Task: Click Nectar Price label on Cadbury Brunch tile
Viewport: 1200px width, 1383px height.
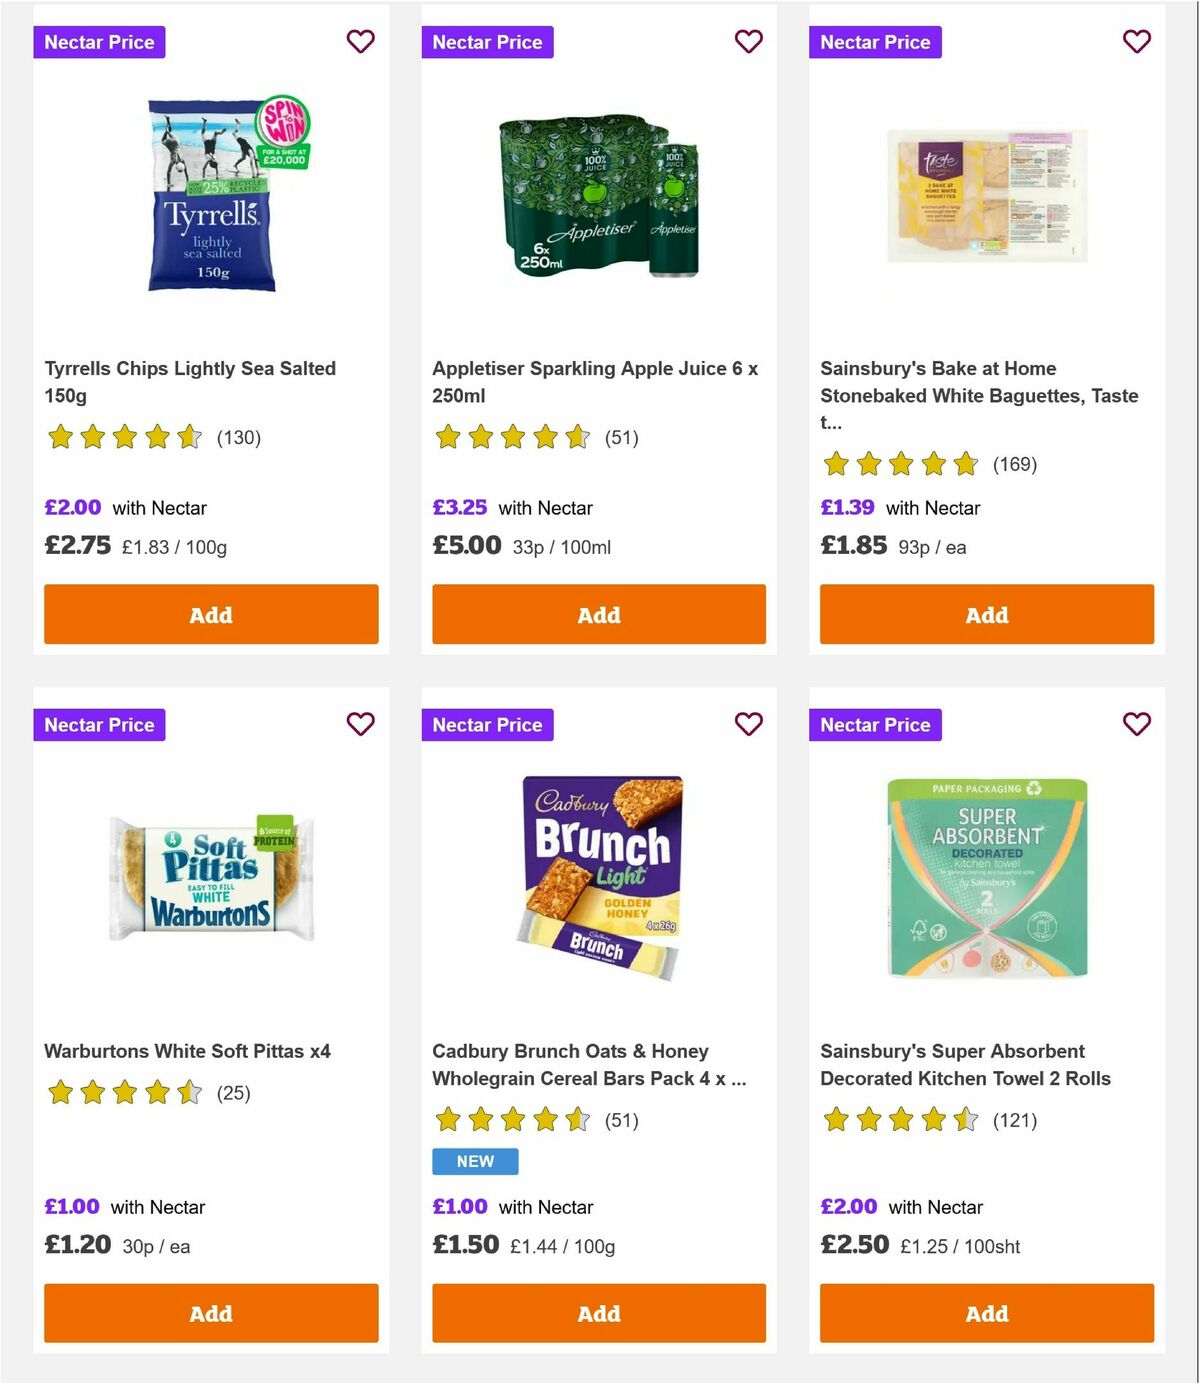Action: (x=487, y=724)
